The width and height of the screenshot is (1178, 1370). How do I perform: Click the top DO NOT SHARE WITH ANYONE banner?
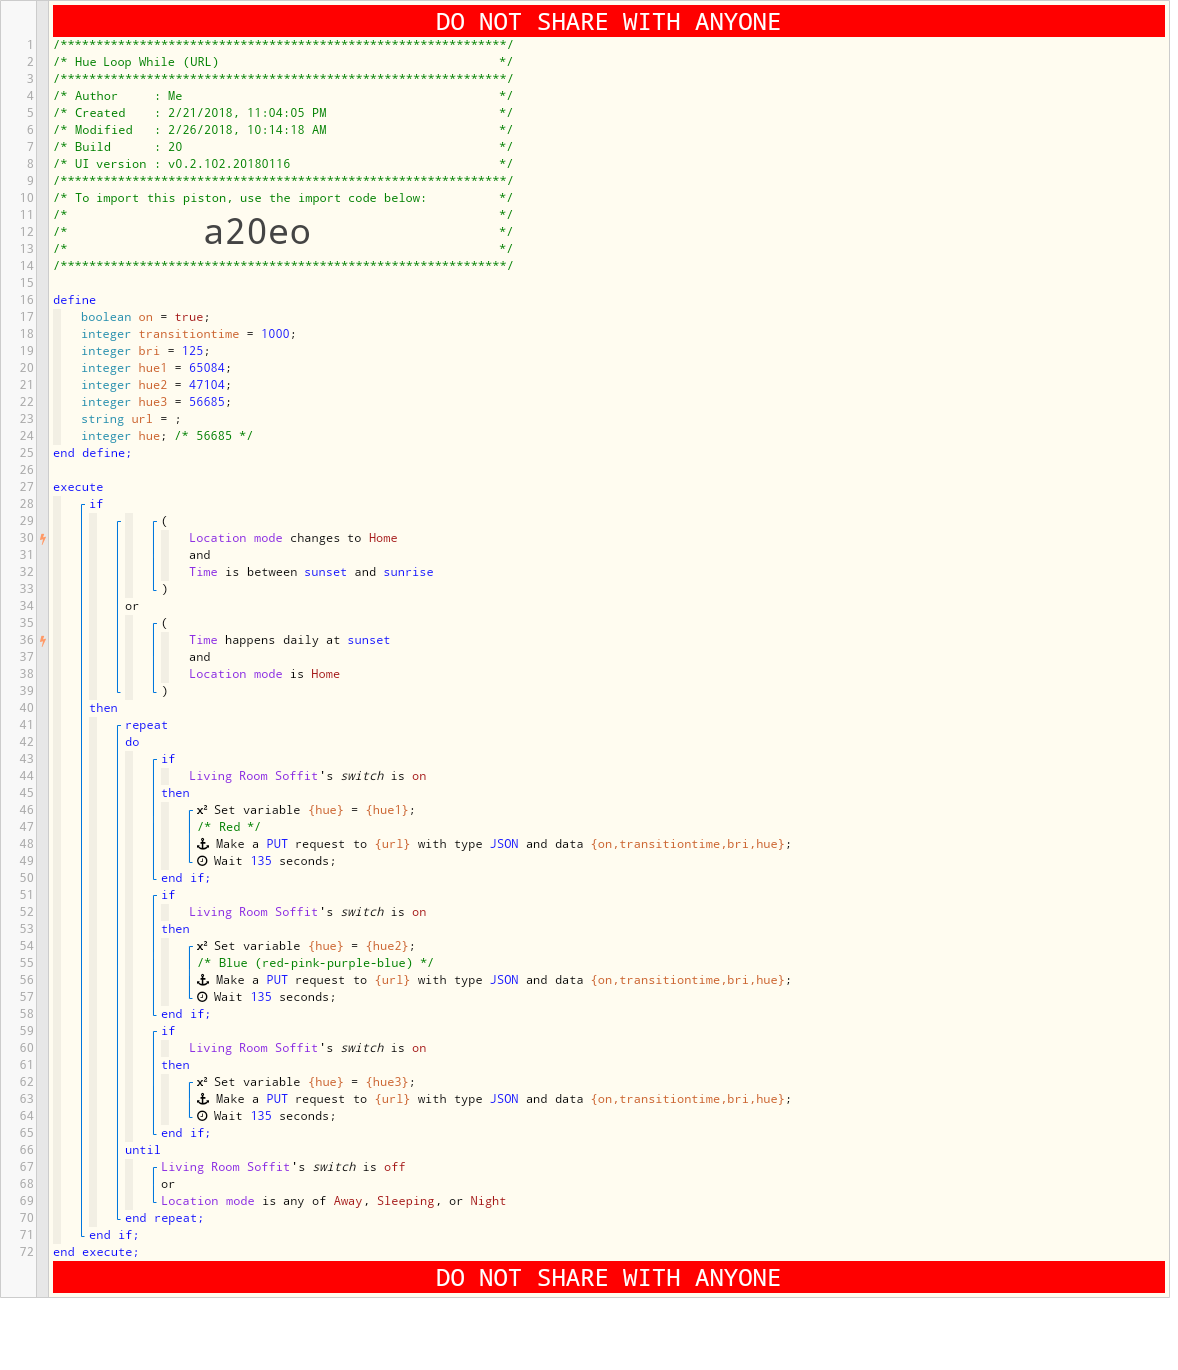pos(609,22)
